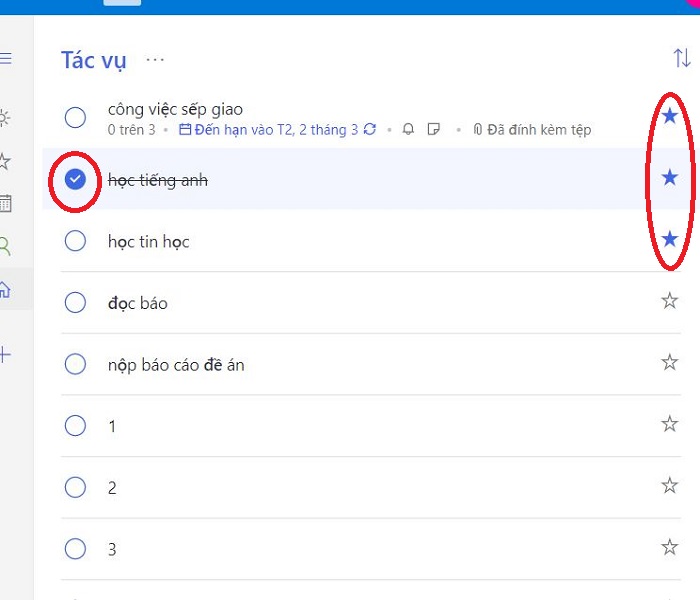Mark 'nộp báo cáo đề án' as completed
The width and height of the screenshot is (700, 600).
(75, 364)
